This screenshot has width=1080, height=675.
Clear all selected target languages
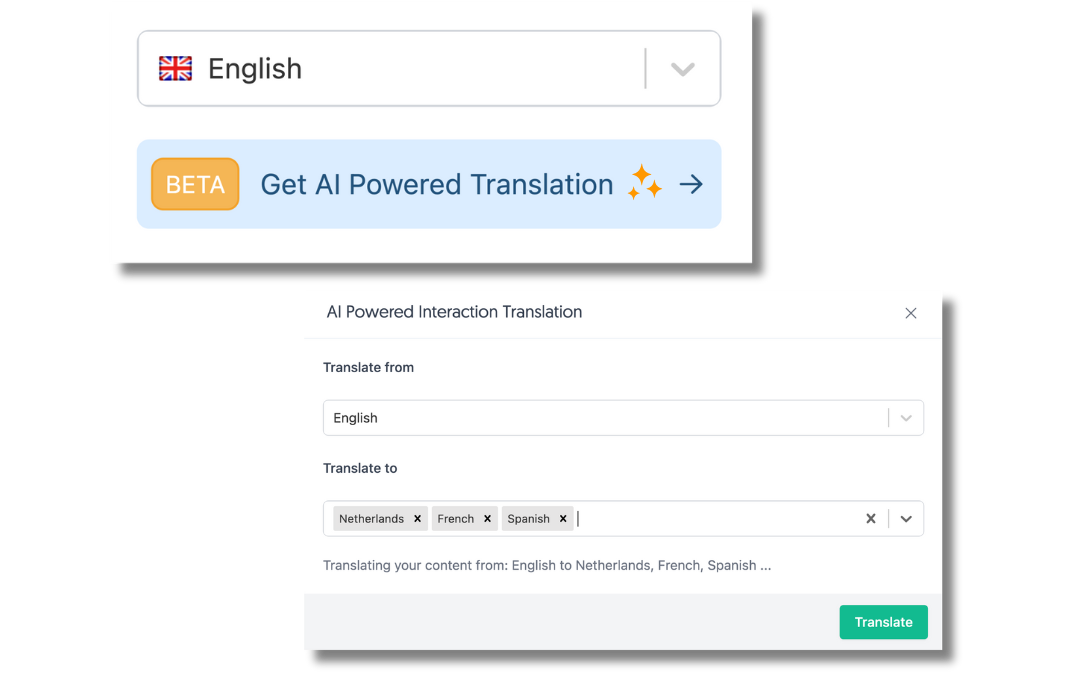click(x=870, y=519)
